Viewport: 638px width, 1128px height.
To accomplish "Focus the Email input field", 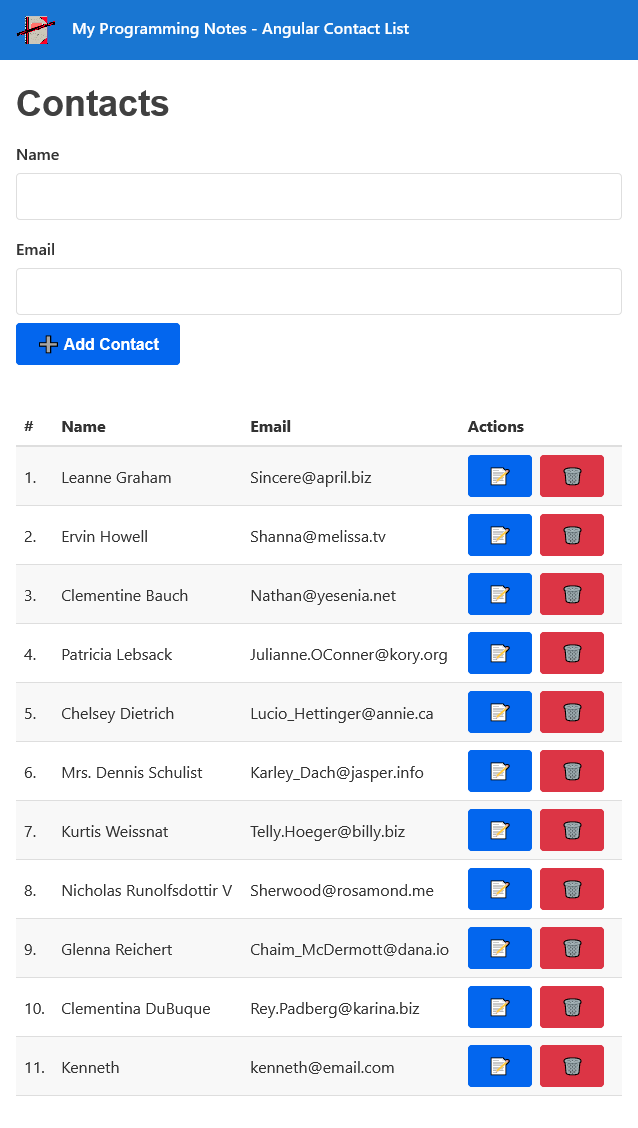I will (x=319, y=291).
